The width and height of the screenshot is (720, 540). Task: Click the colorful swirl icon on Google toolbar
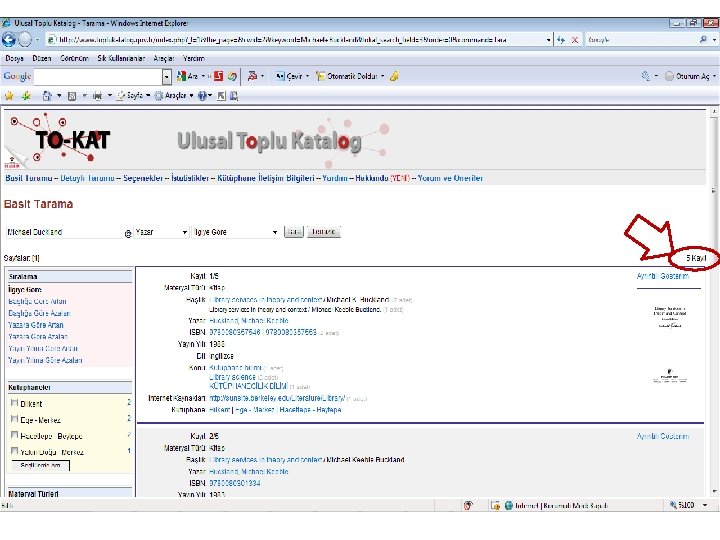pos(232,76)
